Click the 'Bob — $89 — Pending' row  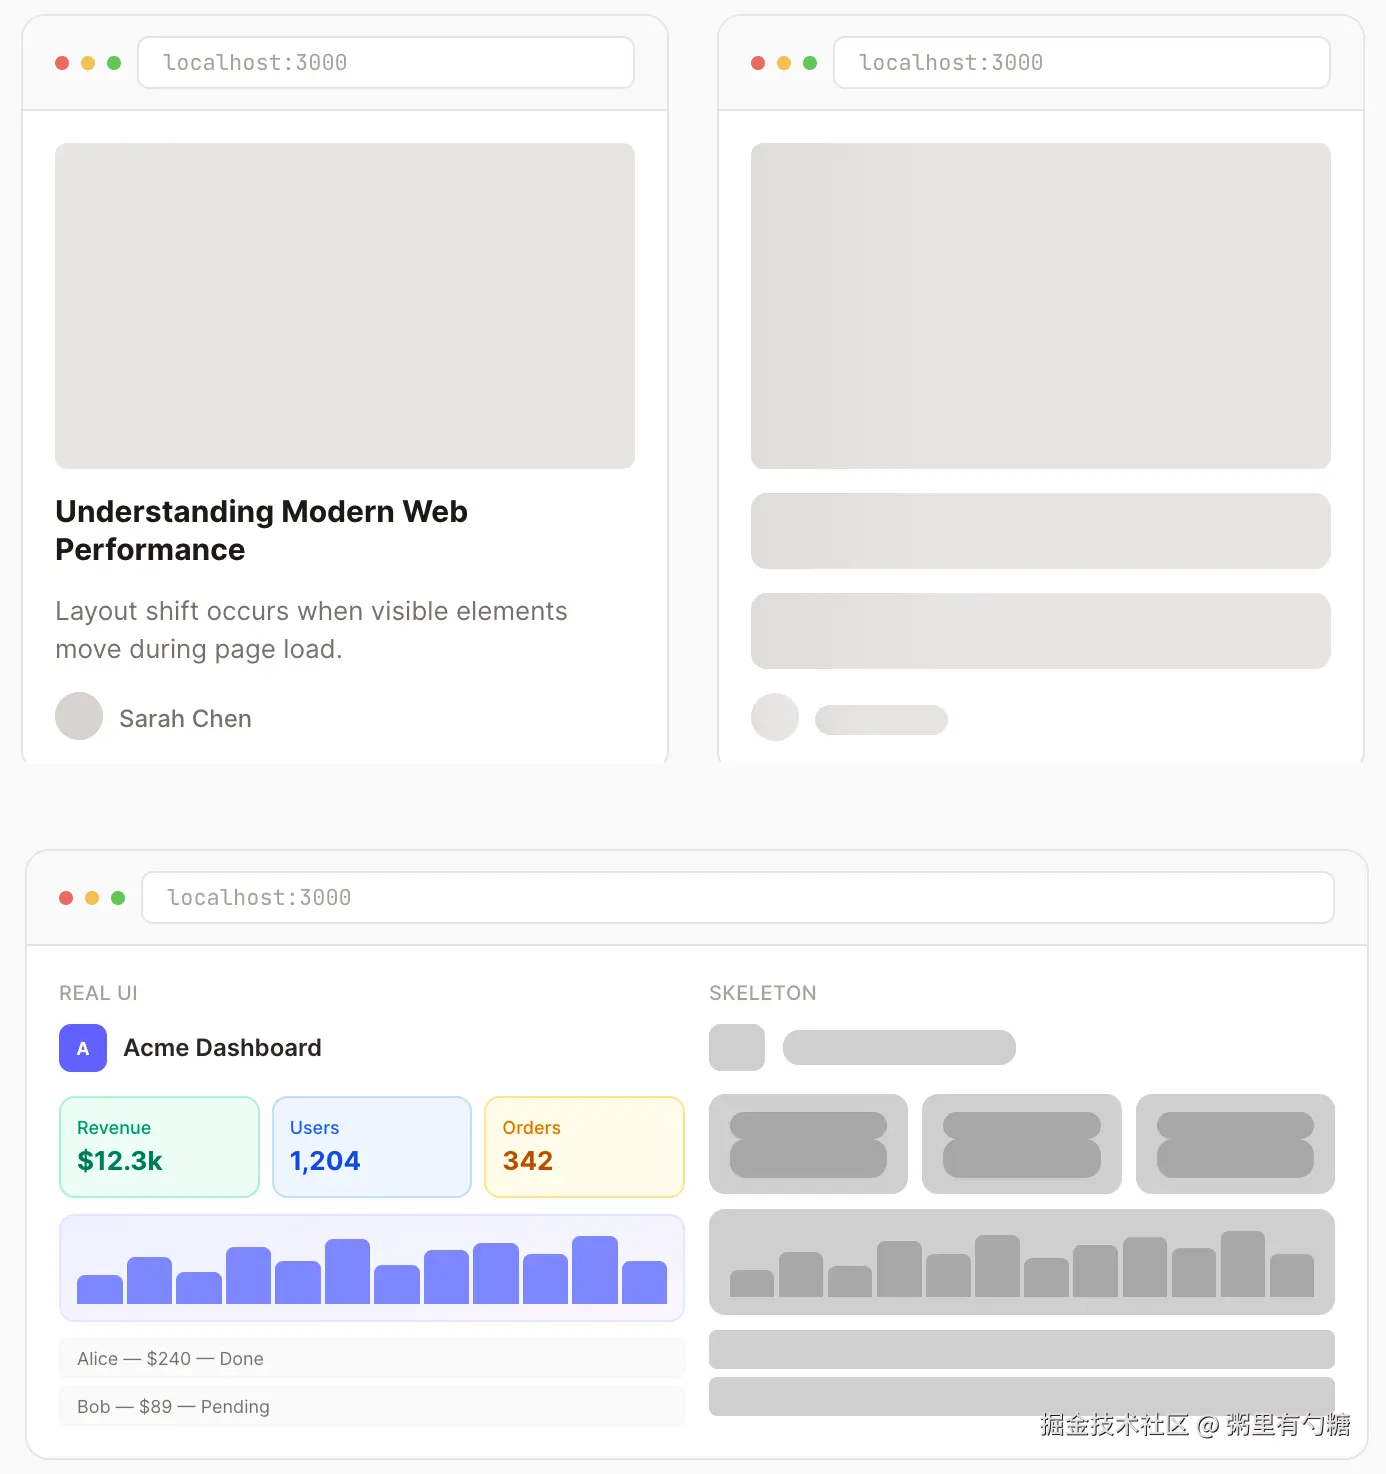point(372,1406)
